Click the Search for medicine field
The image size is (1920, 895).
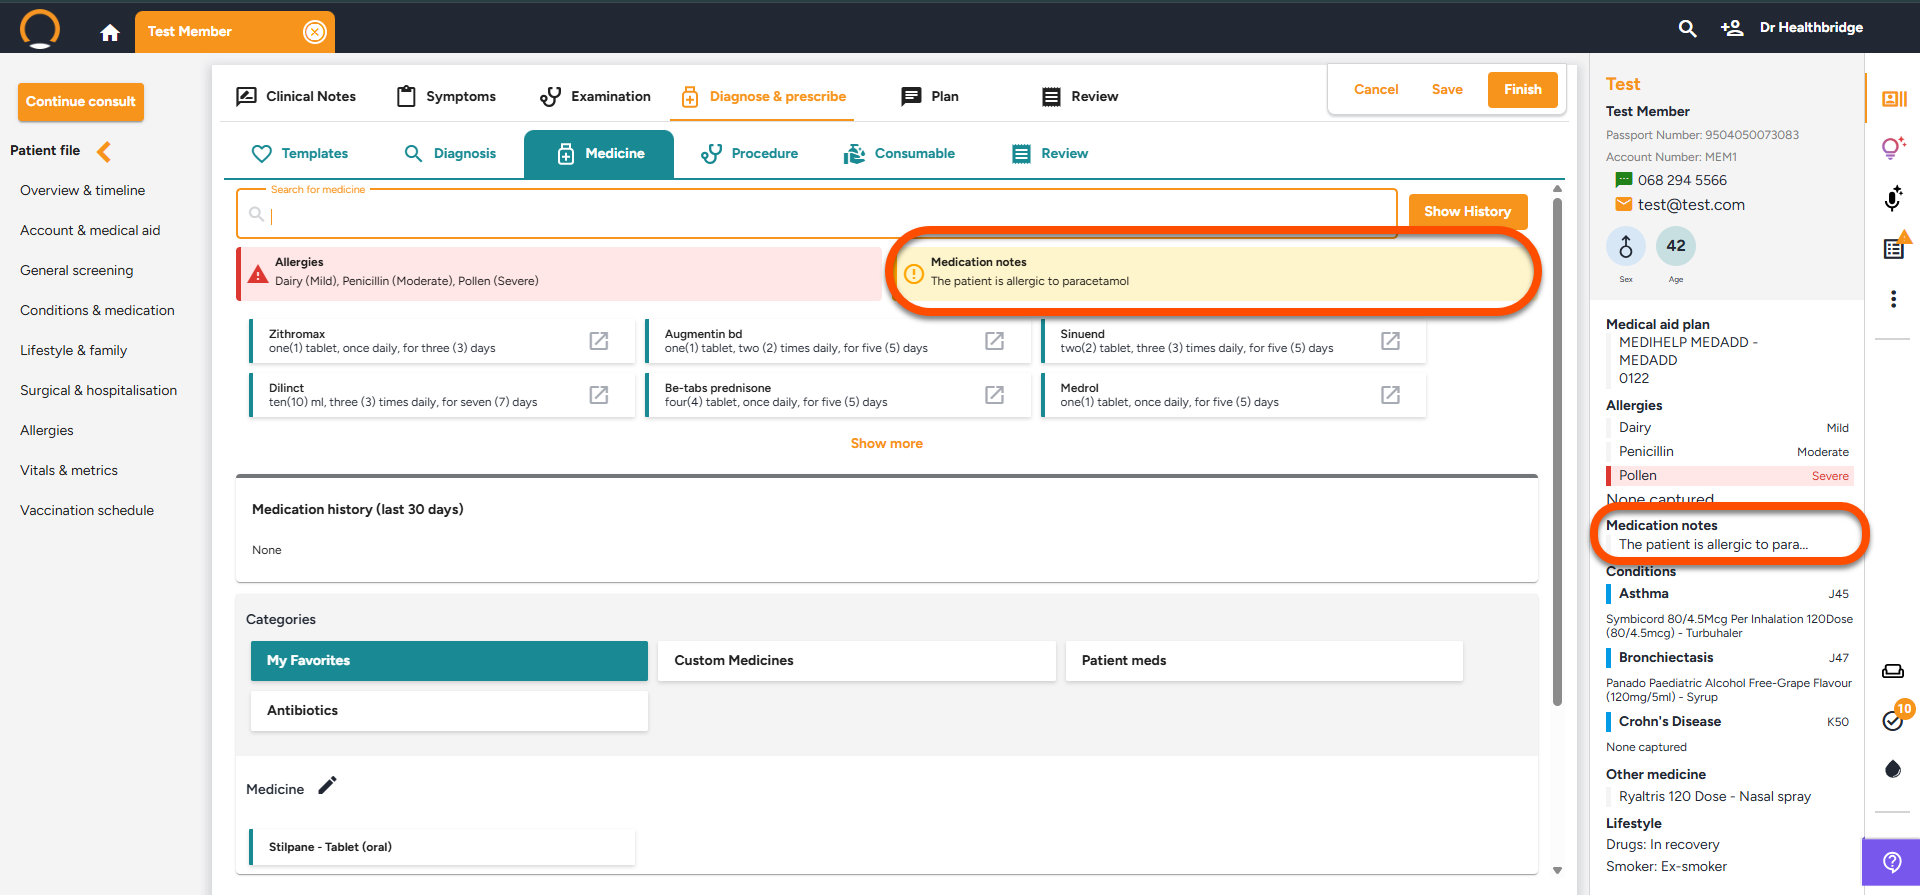click(820, 215)
